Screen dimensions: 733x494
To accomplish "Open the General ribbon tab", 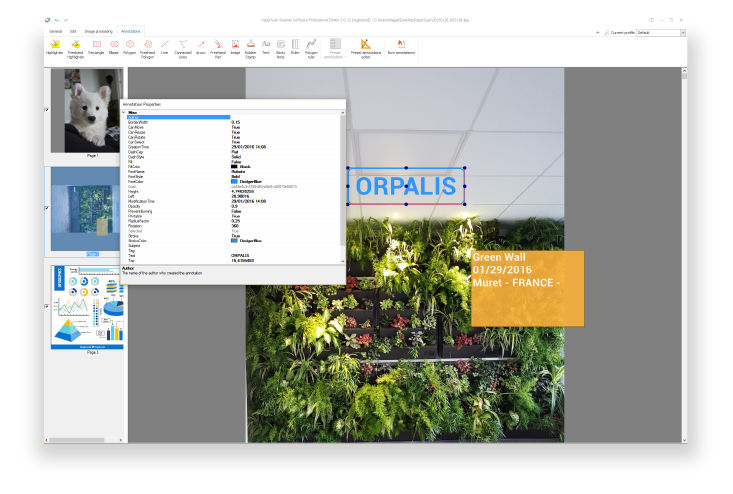I will [x=55, y=32].
